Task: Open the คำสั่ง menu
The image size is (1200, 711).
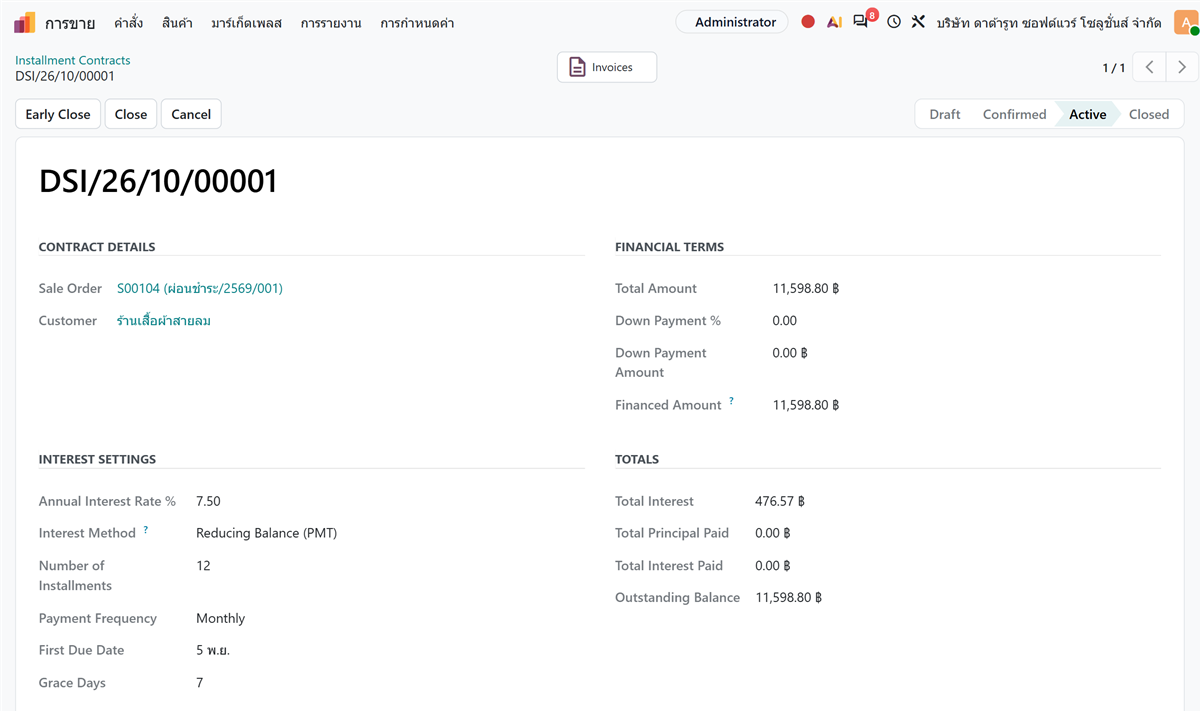Action: pyautogui.click(x=129, y=22)
